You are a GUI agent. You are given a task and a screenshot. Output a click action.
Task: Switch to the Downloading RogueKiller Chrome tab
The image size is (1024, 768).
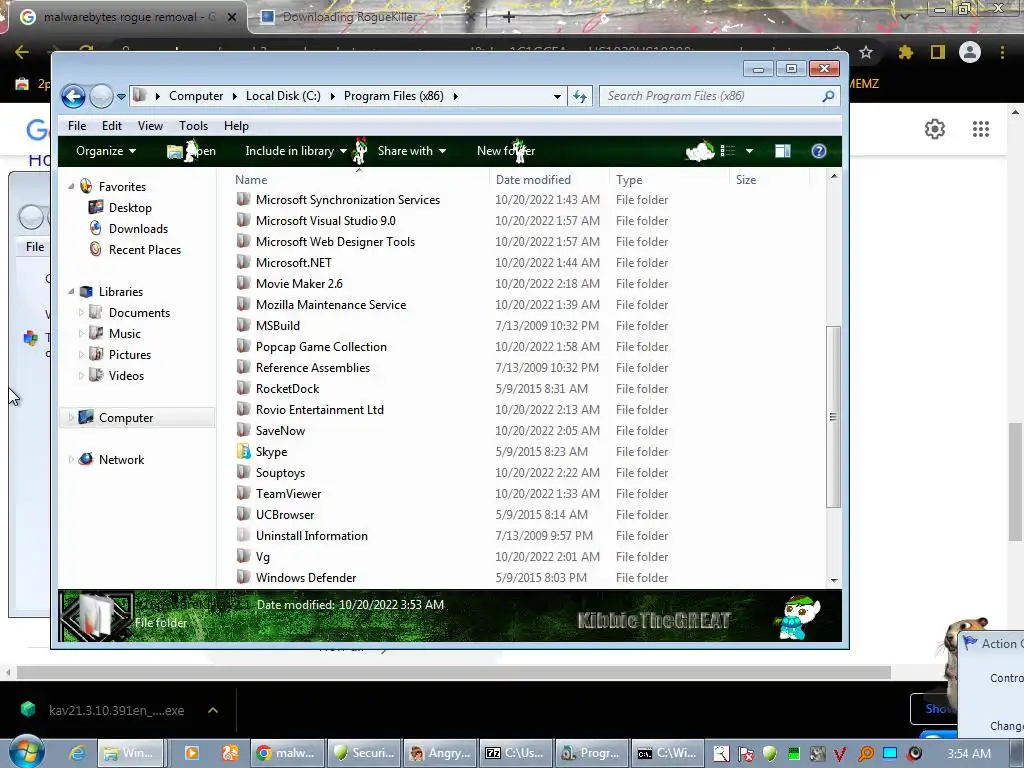366,17
